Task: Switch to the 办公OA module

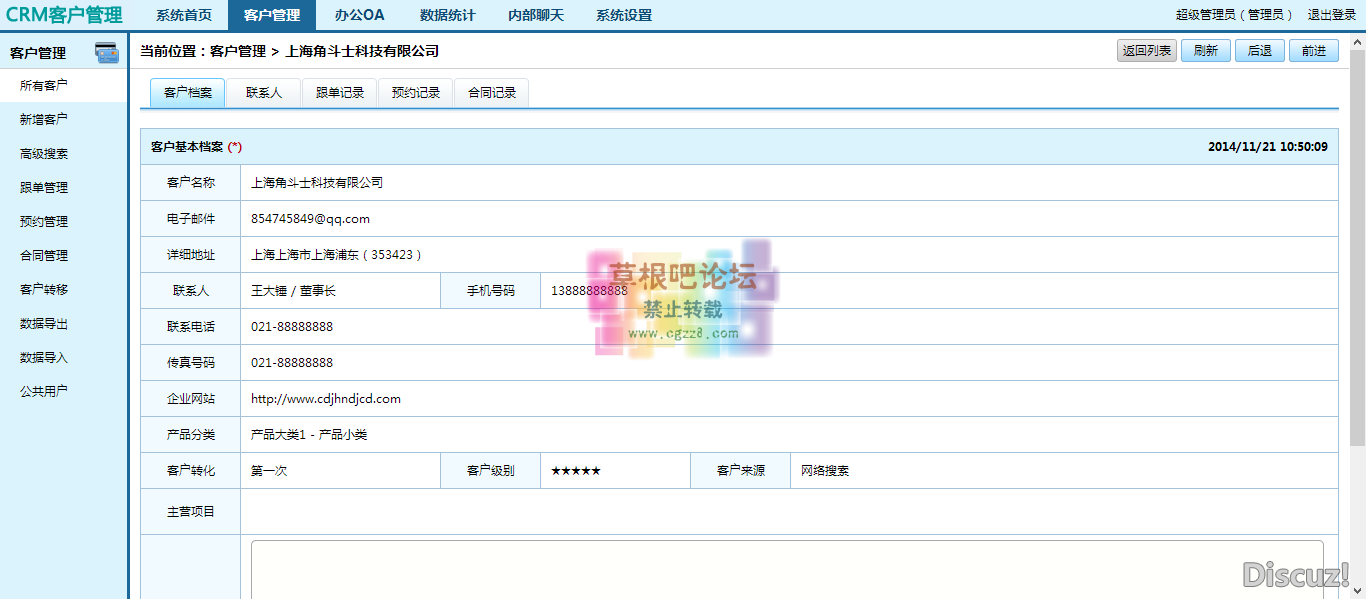Action: coord(359,15)
